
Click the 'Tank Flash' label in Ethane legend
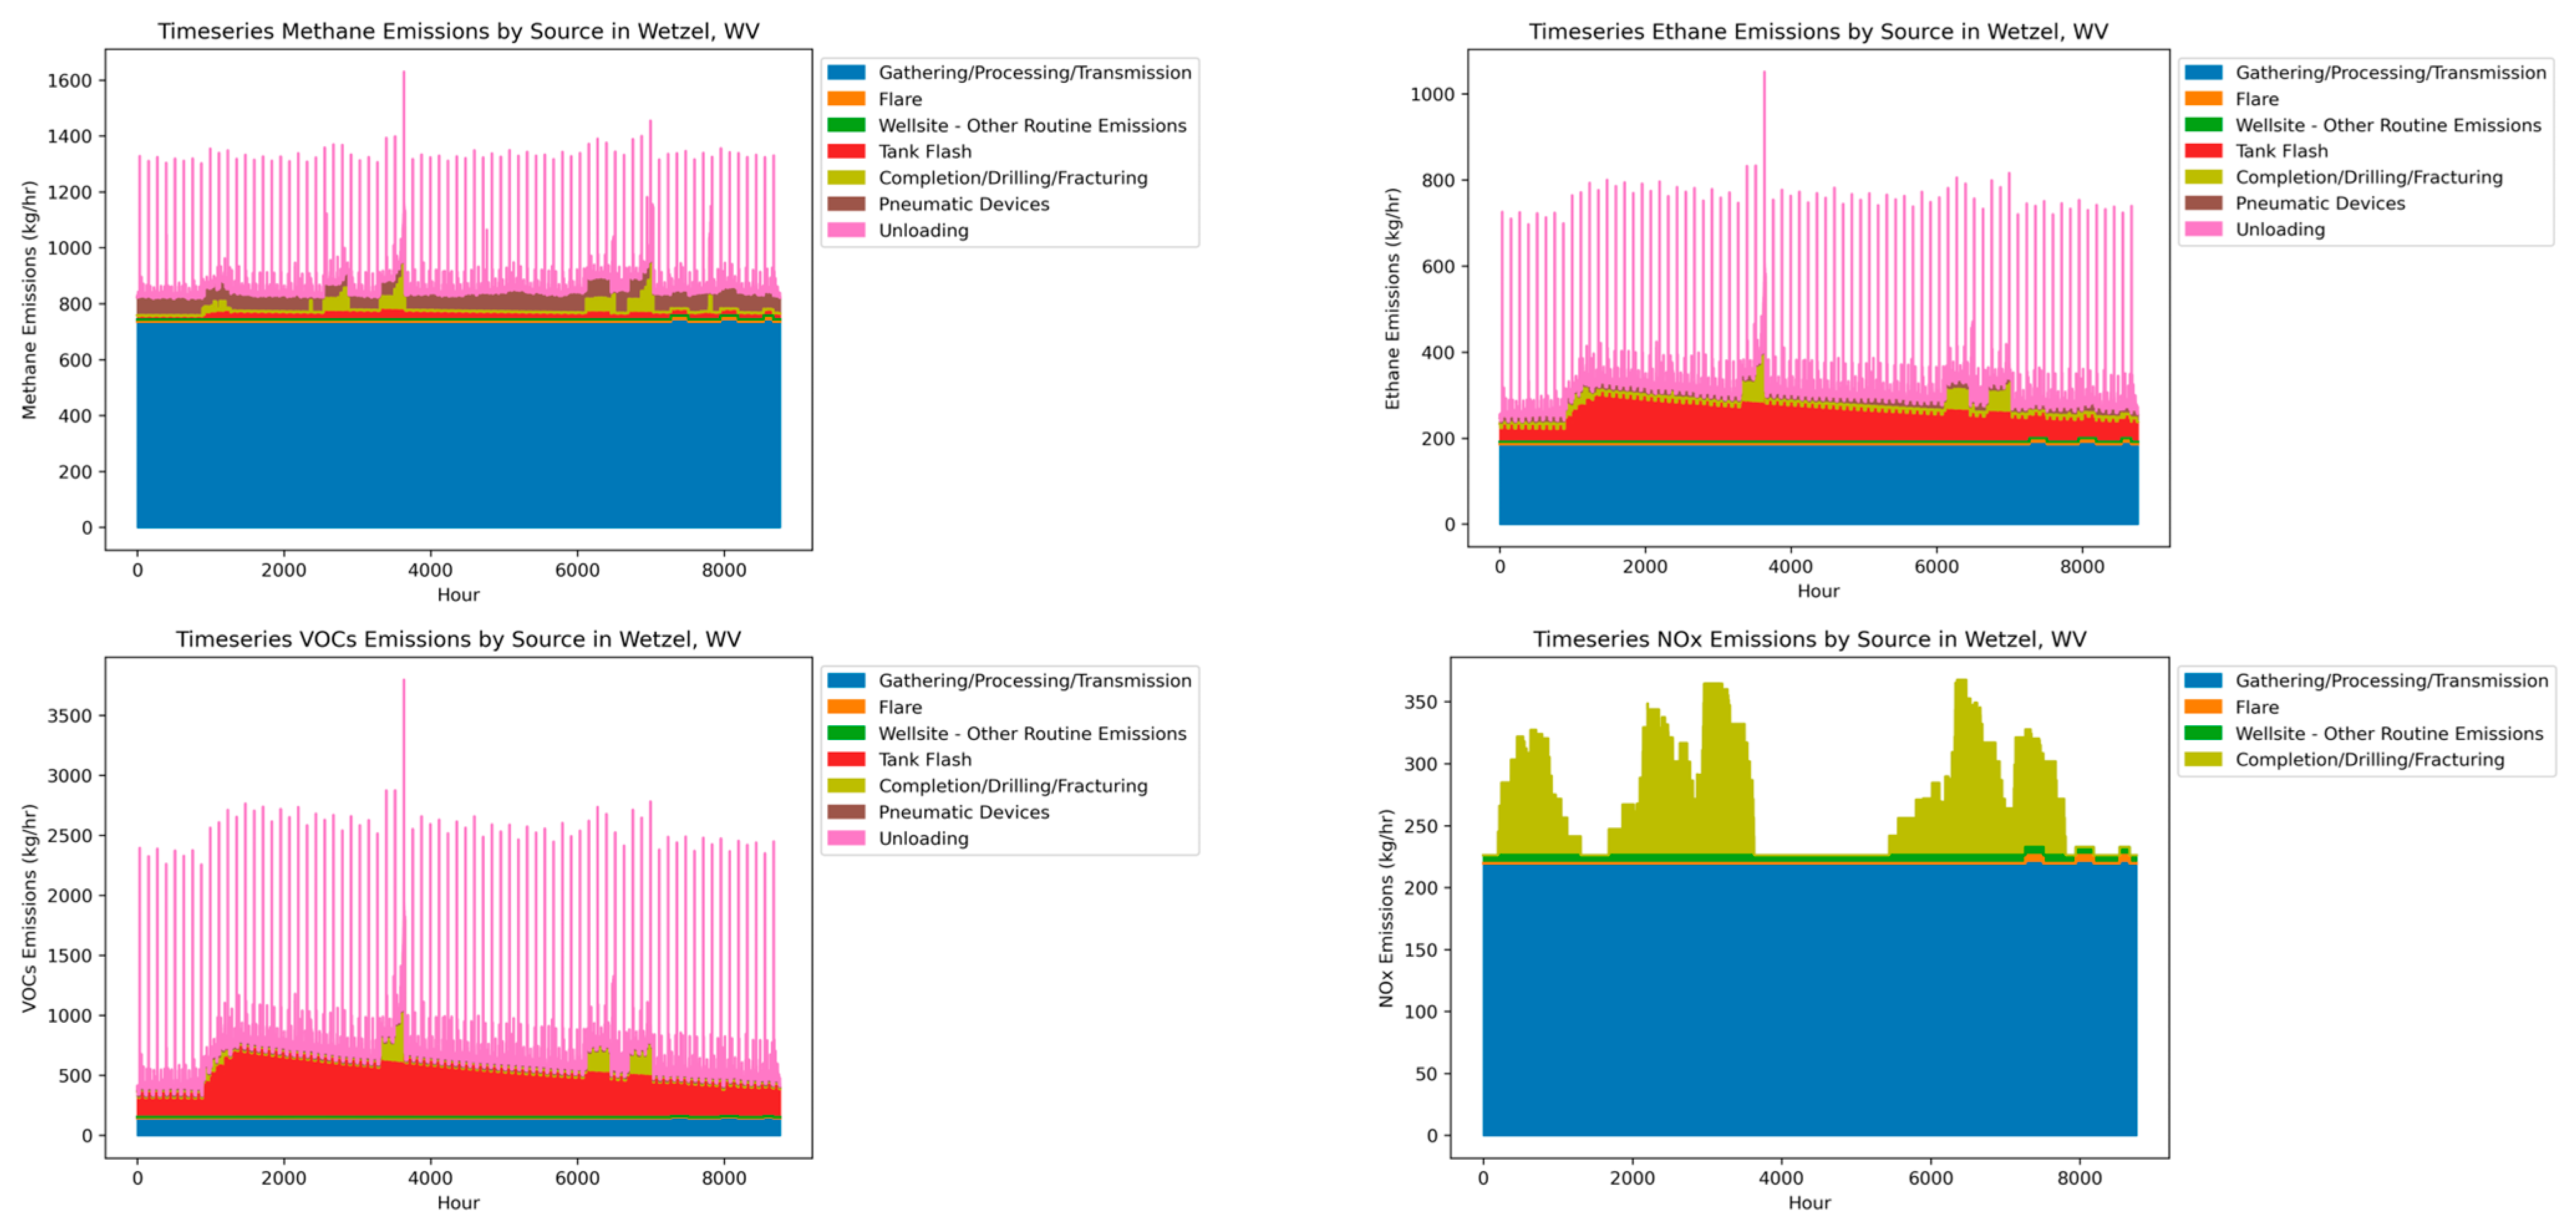(2281, 151)
